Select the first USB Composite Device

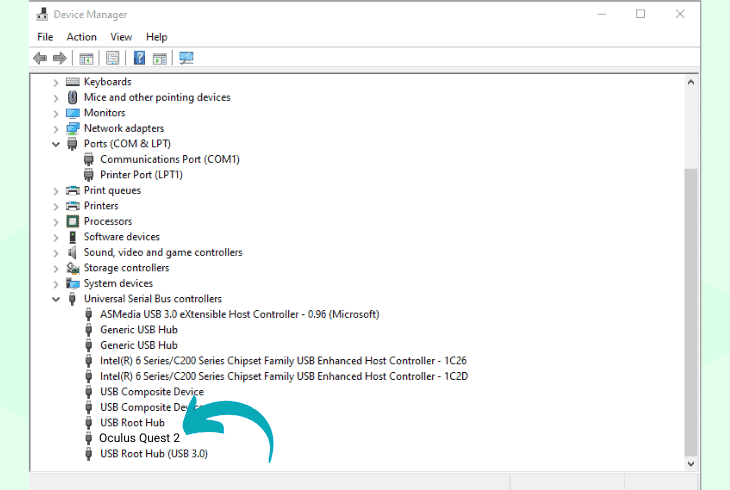152,392
